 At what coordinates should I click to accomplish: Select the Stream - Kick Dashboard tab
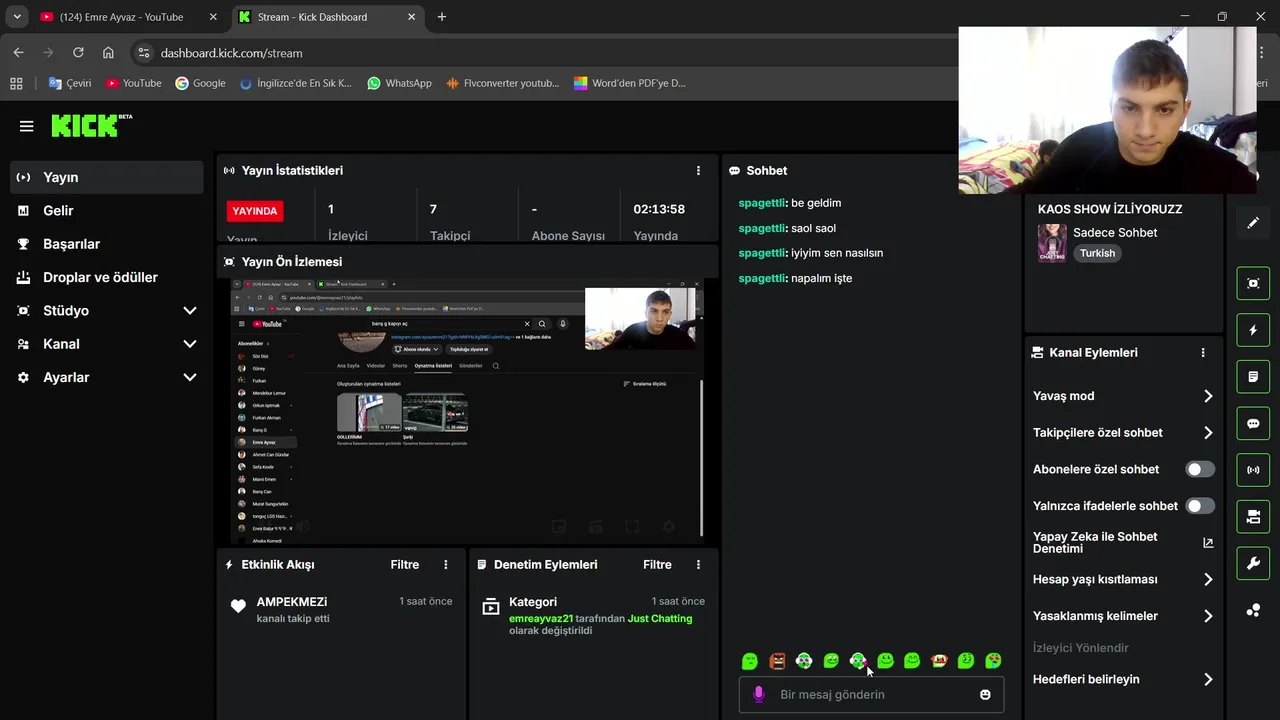coord(327,17)
